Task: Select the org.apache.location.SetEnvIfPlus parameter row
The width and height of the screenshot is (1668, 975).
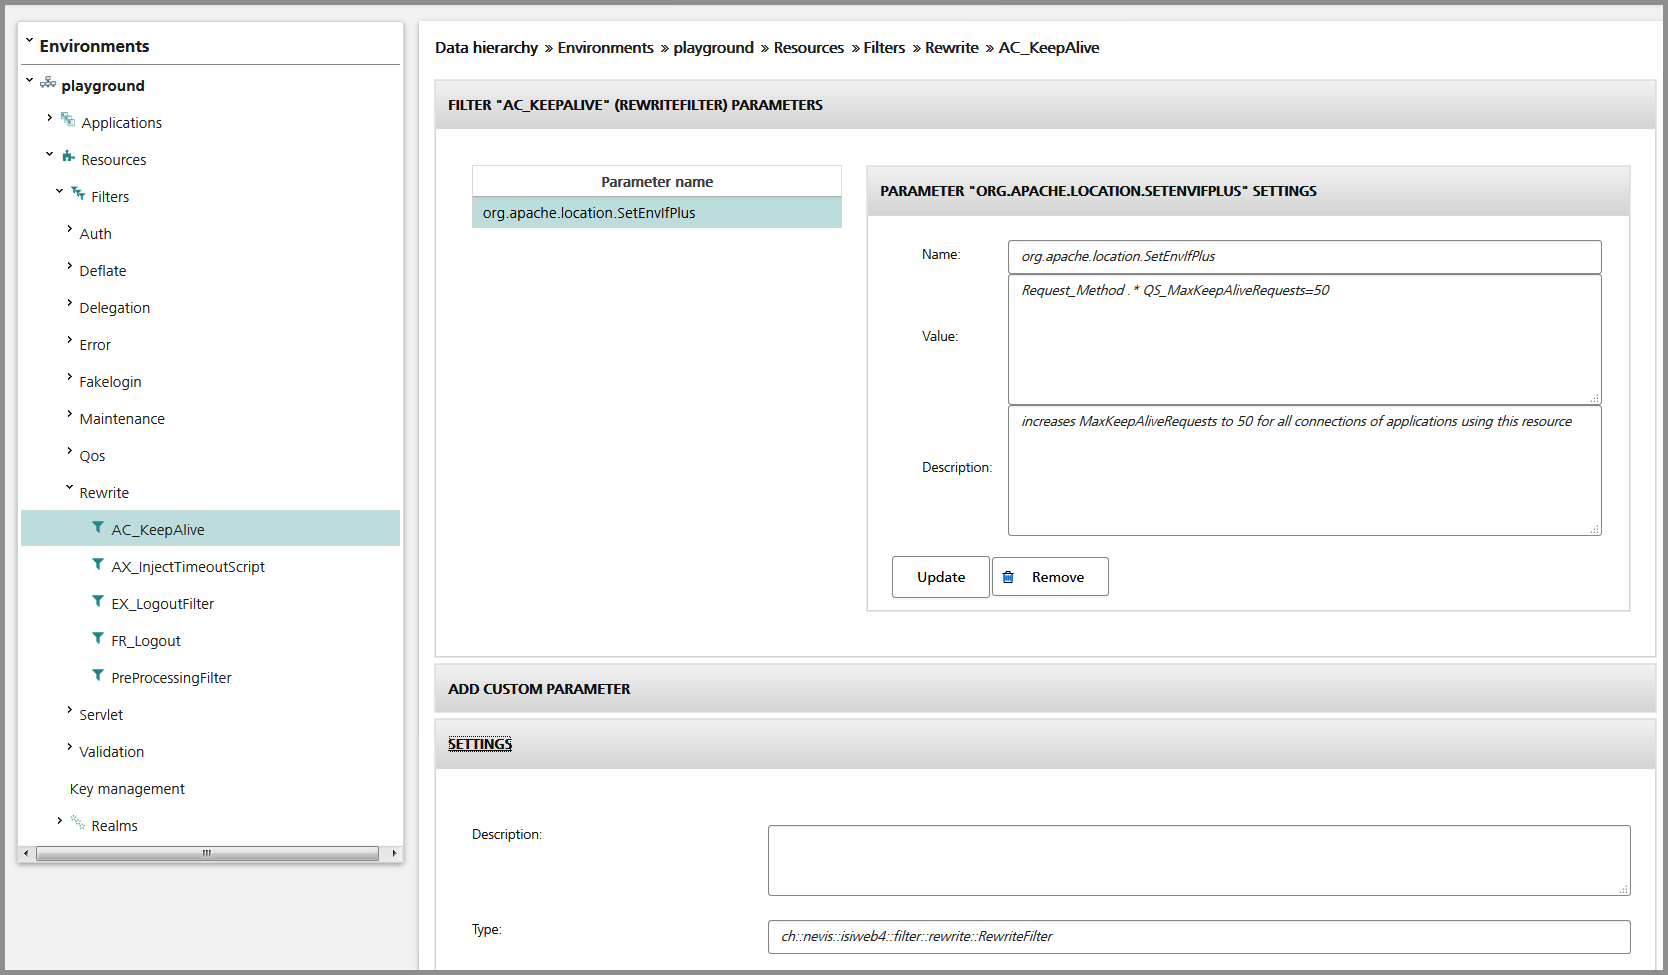Action: (x=657, y=213)
